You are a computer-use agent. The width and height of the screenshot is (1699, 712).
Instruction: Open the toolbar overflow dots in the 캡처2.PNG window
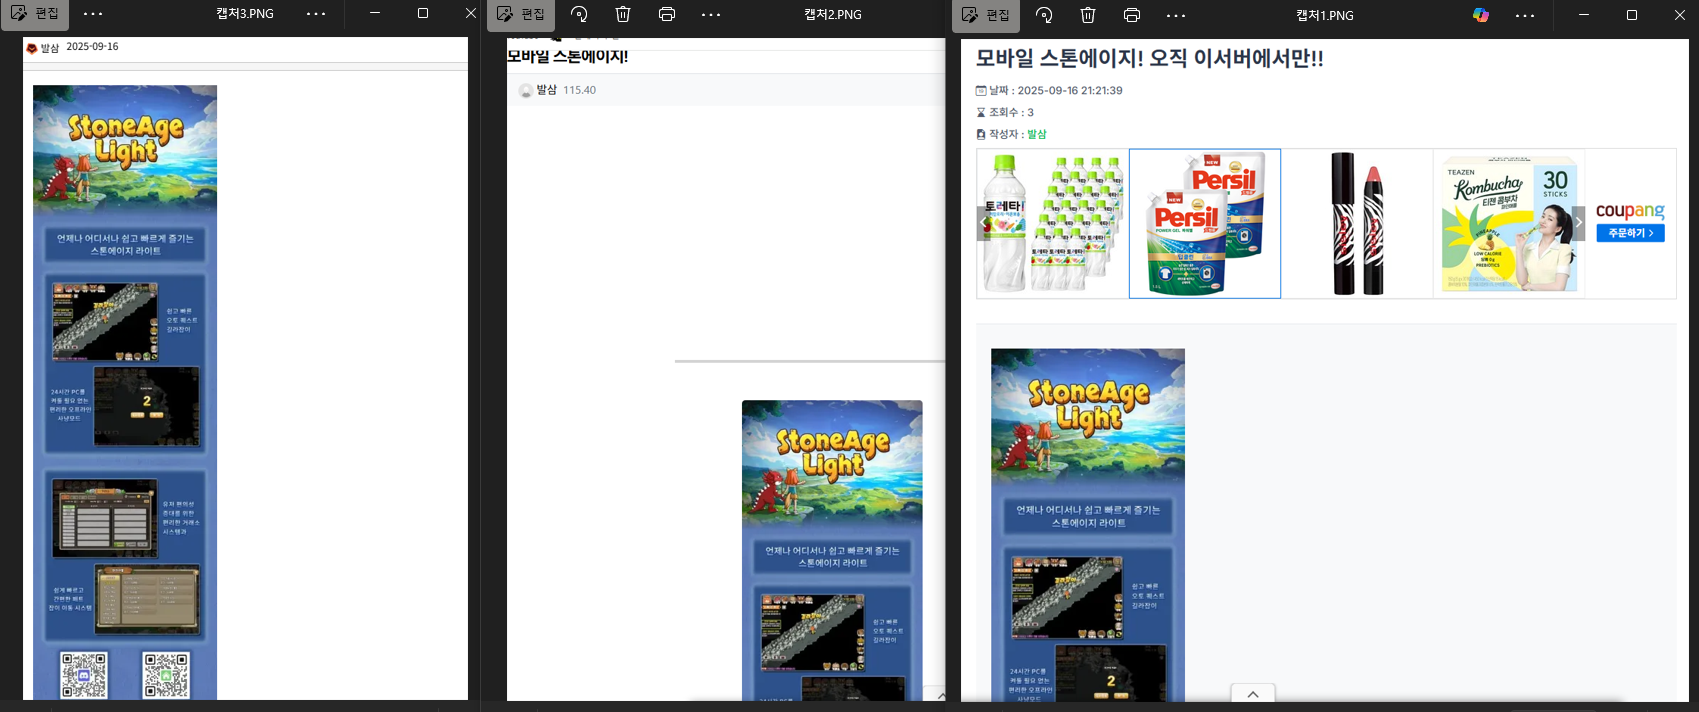click(x=711, y=14)
